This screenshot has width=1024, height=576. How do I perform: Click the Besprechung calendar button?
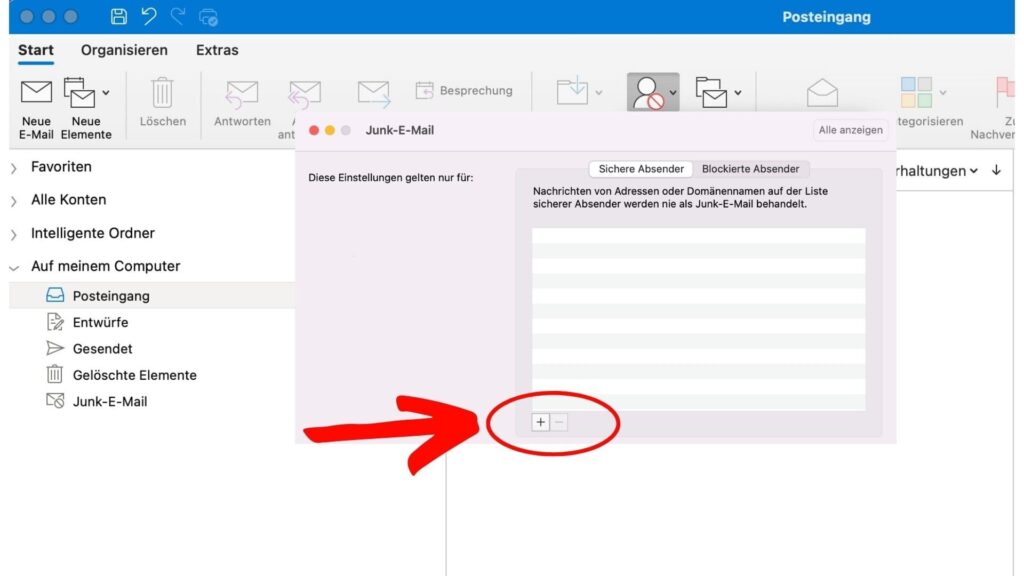click(x=464, y=91)
